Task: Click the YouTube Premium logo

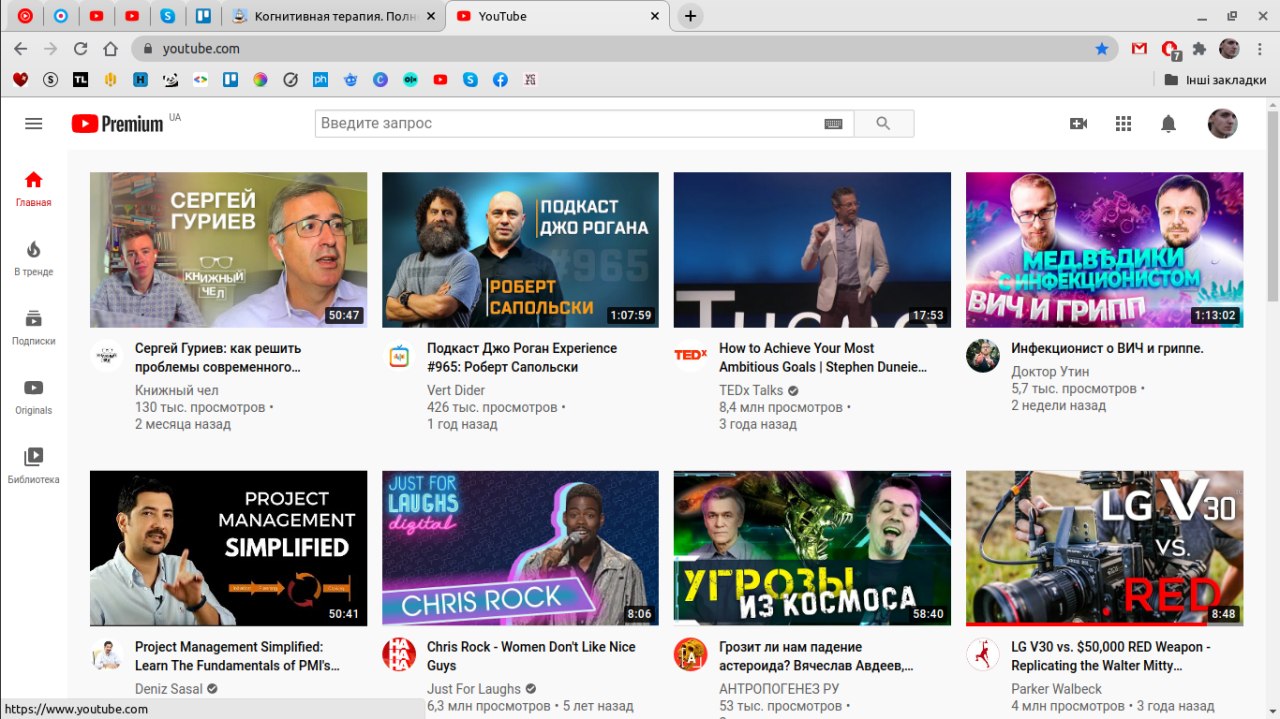Action: click(x=117, y=123)
